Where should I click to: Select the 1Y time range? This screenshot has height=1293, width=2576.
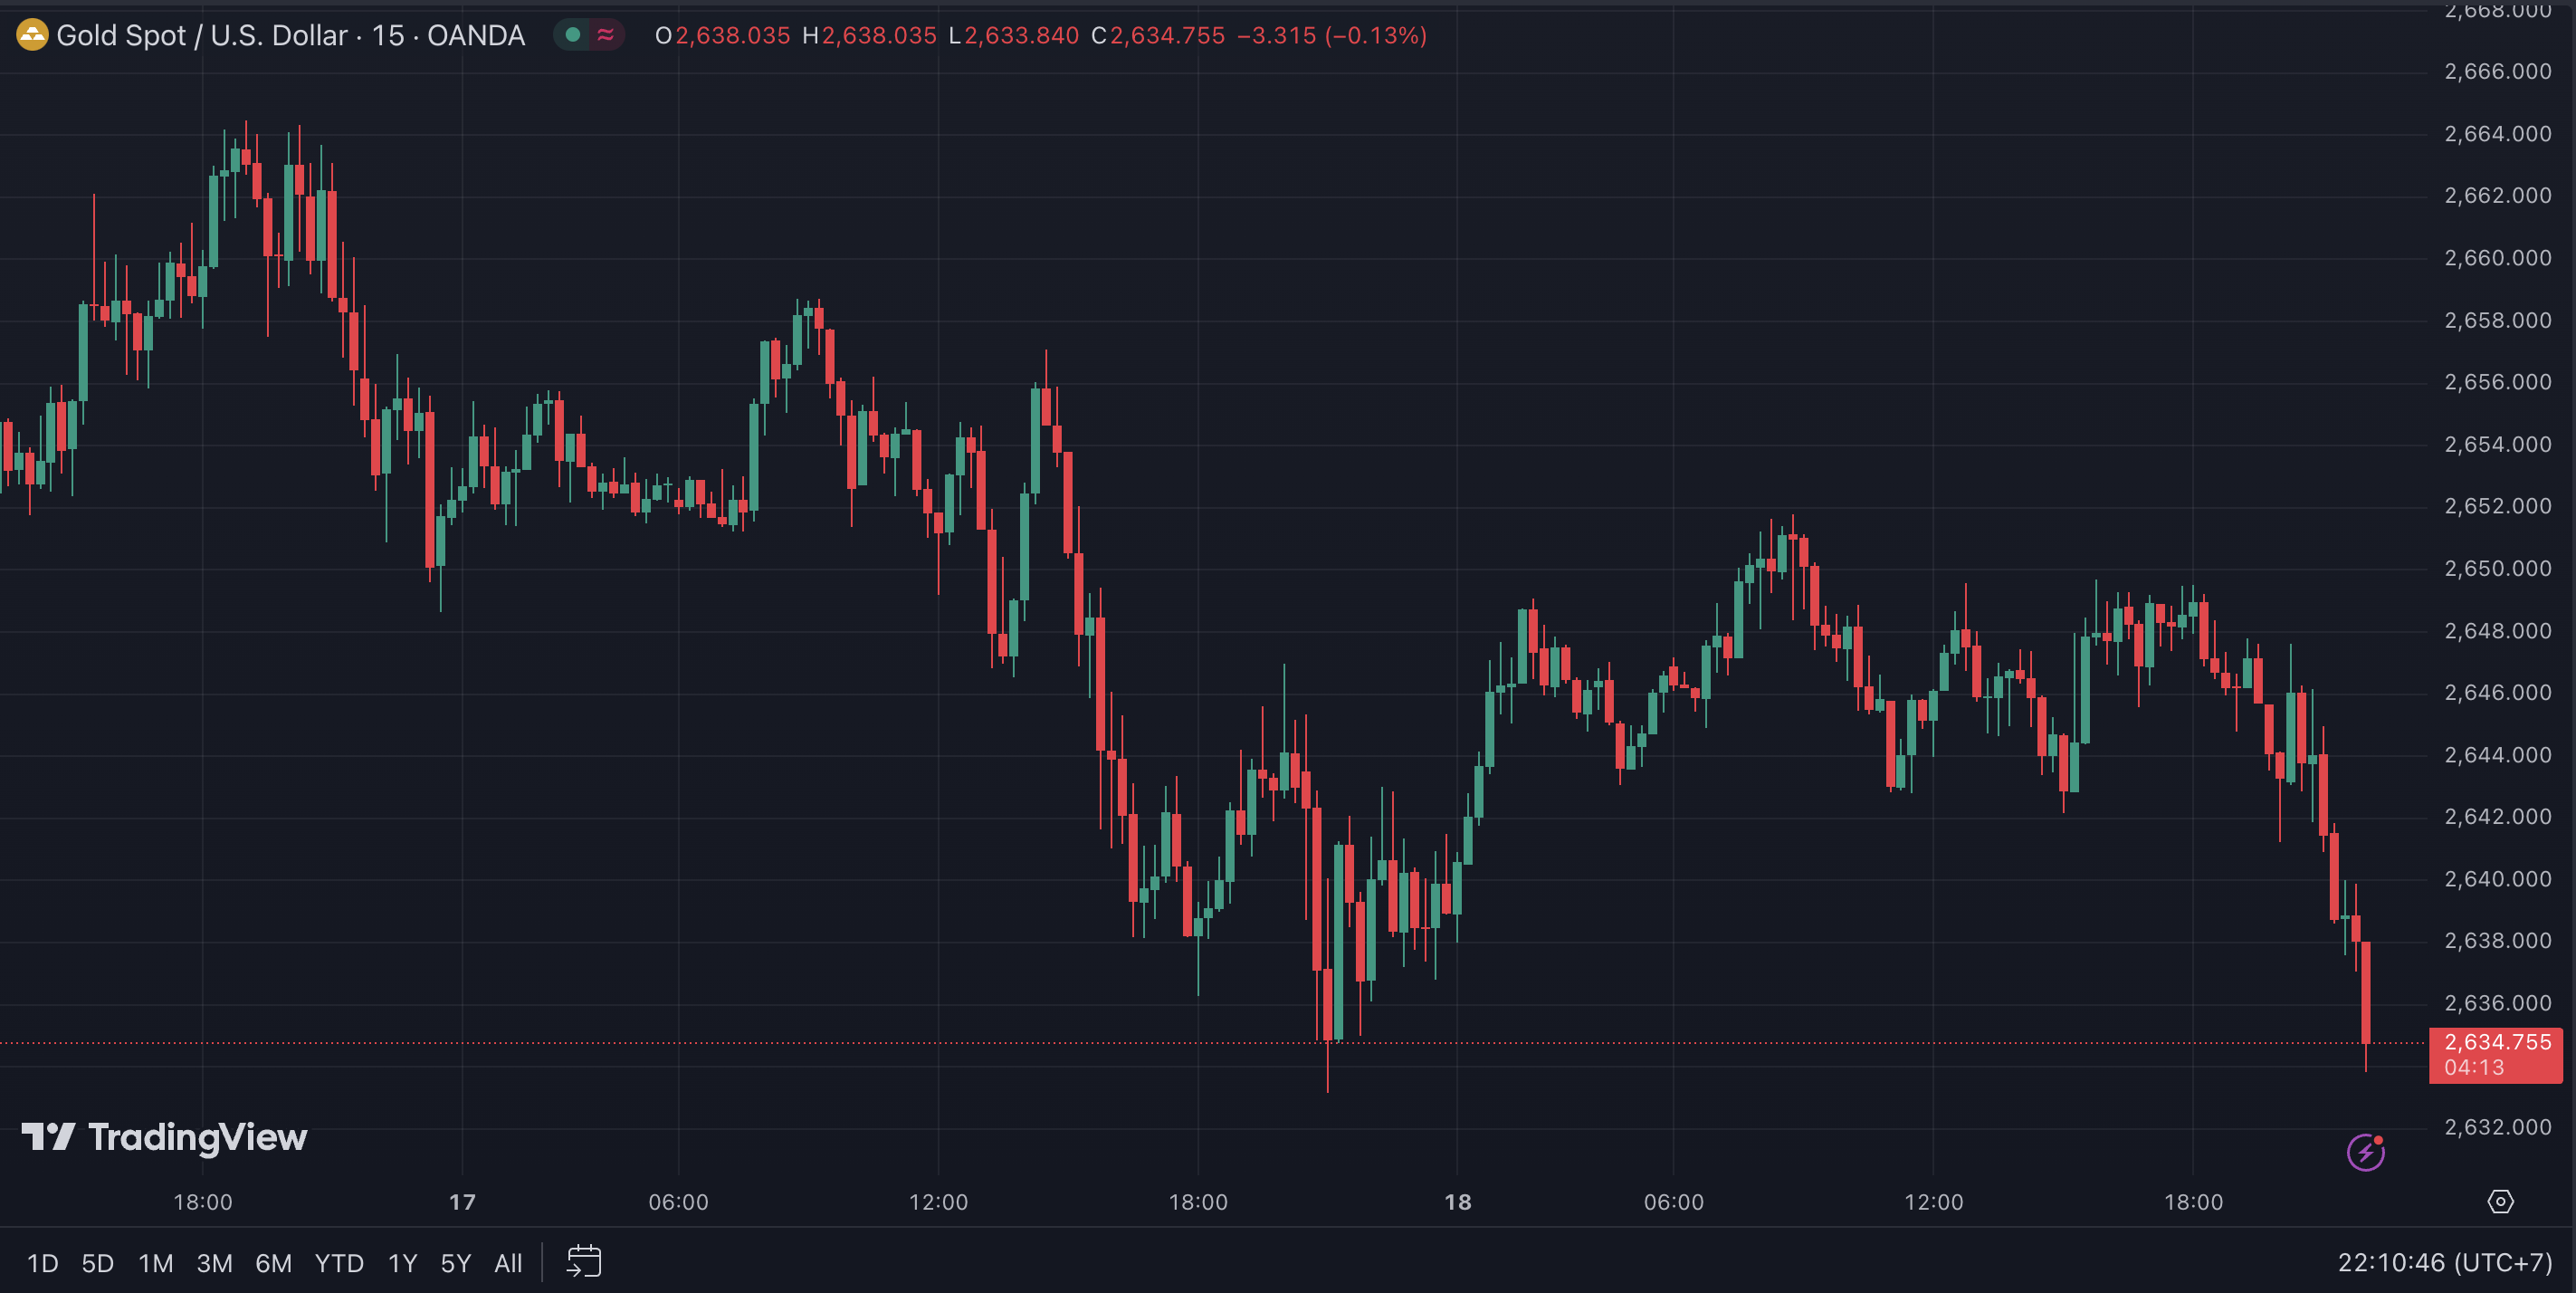402,1263
